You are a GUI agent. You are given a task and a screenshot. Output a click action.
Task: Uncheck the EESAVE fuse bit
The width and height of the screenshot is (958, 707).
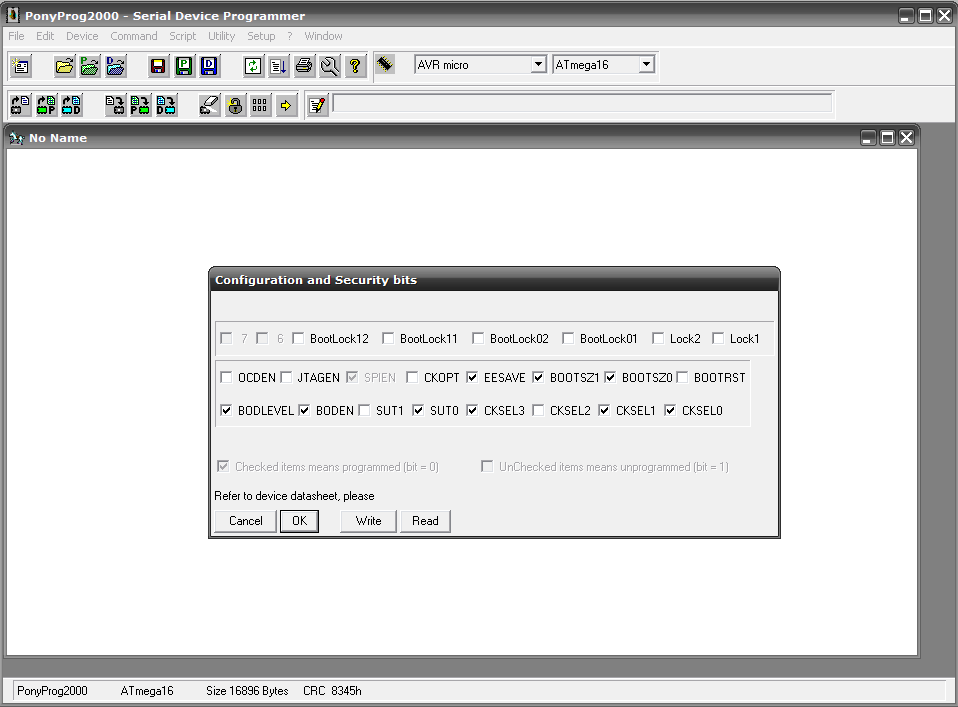(472, 378)
